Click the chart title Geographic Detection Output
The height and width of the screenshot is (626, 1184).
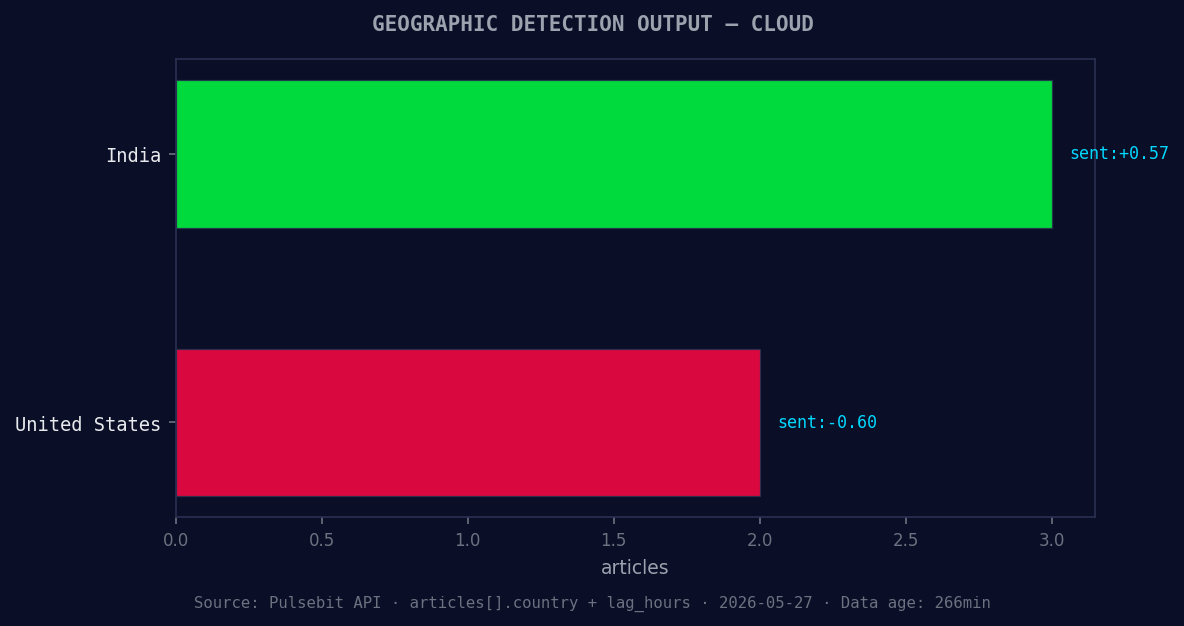tap(593, 24)
